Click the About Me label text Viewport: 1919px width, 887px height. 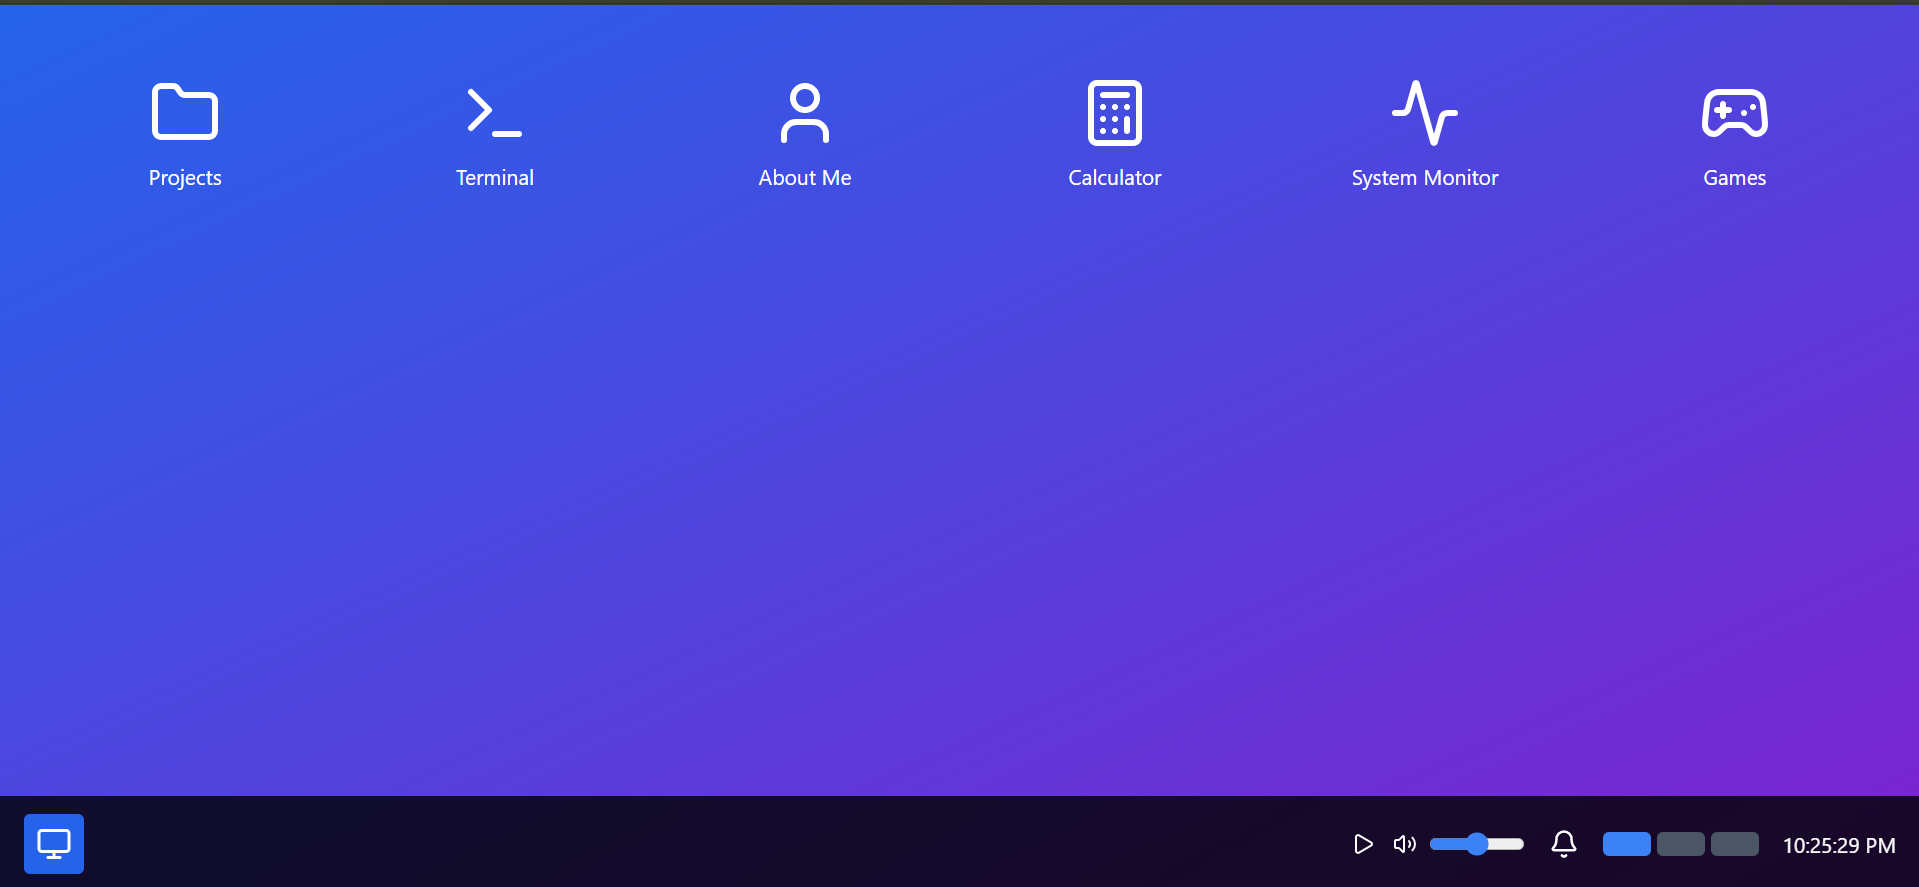(805, 178)
